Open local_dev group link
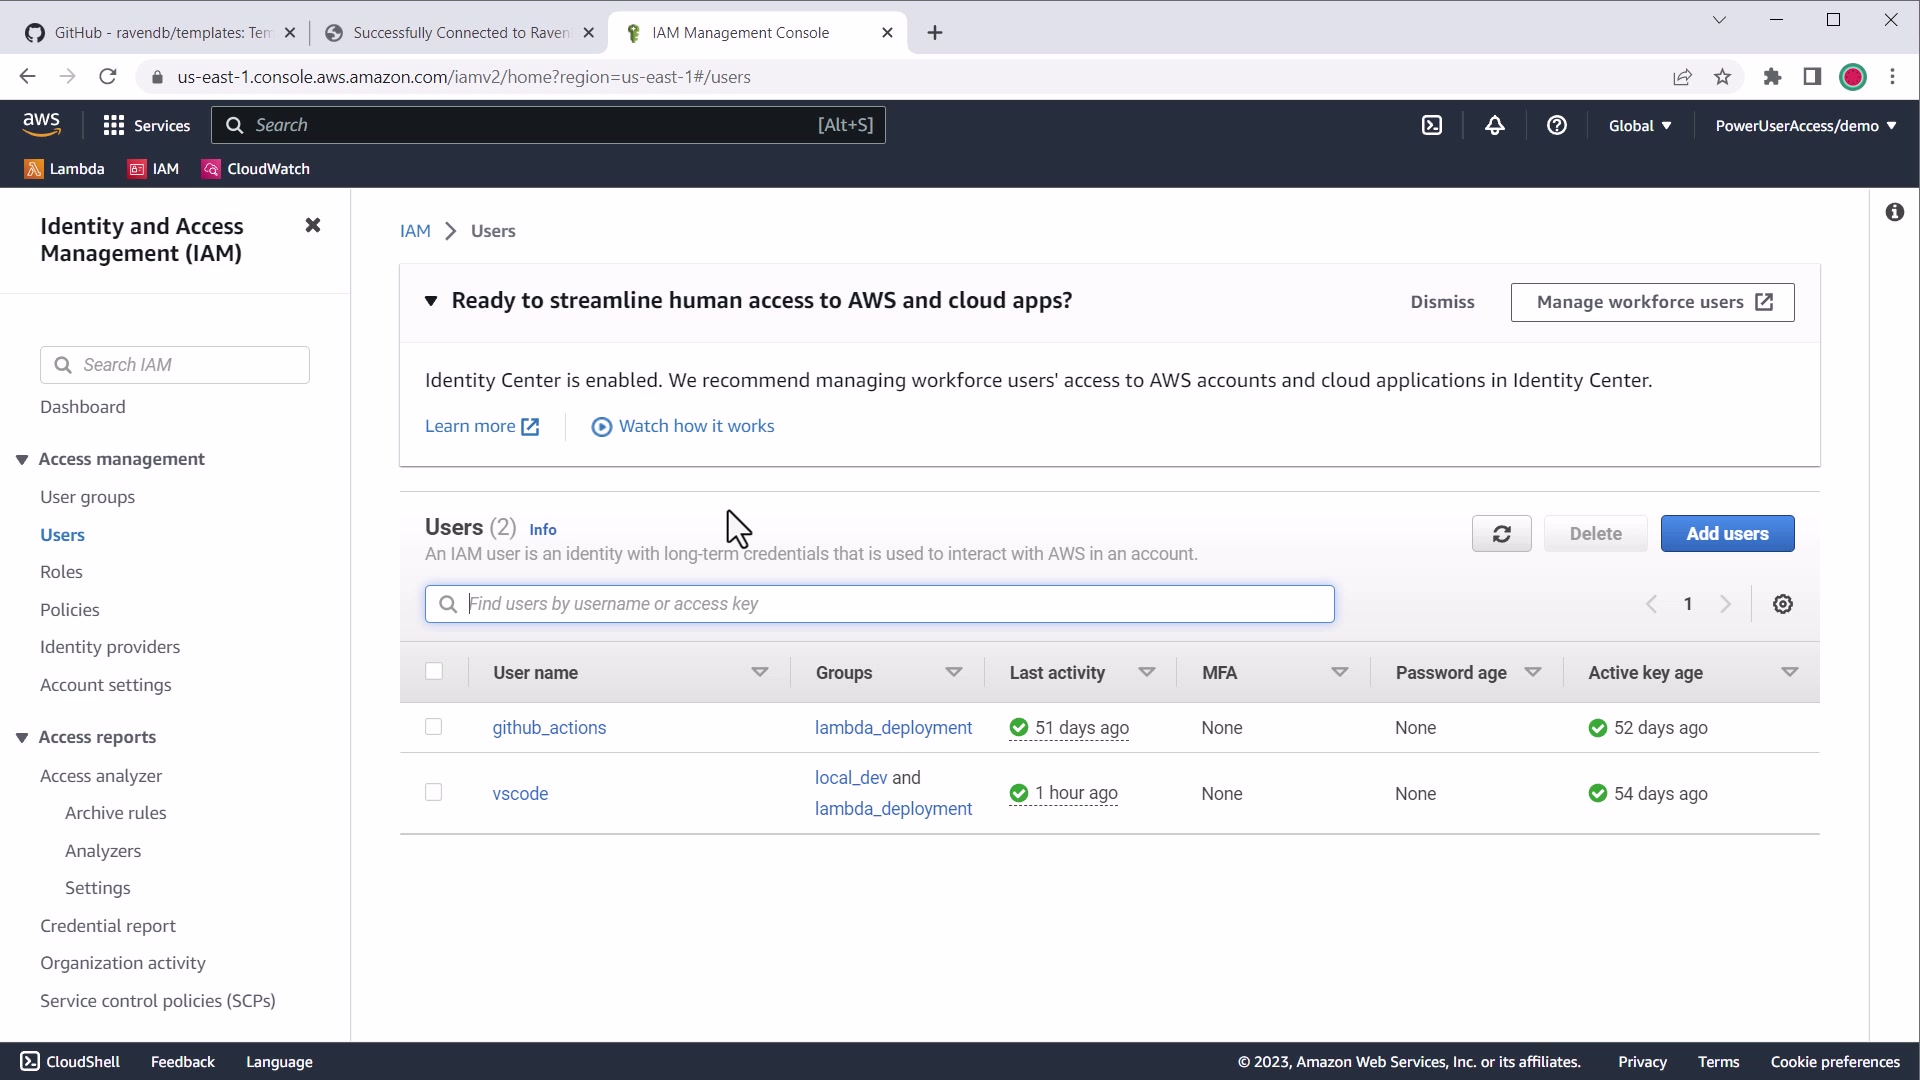 point(851,778)
